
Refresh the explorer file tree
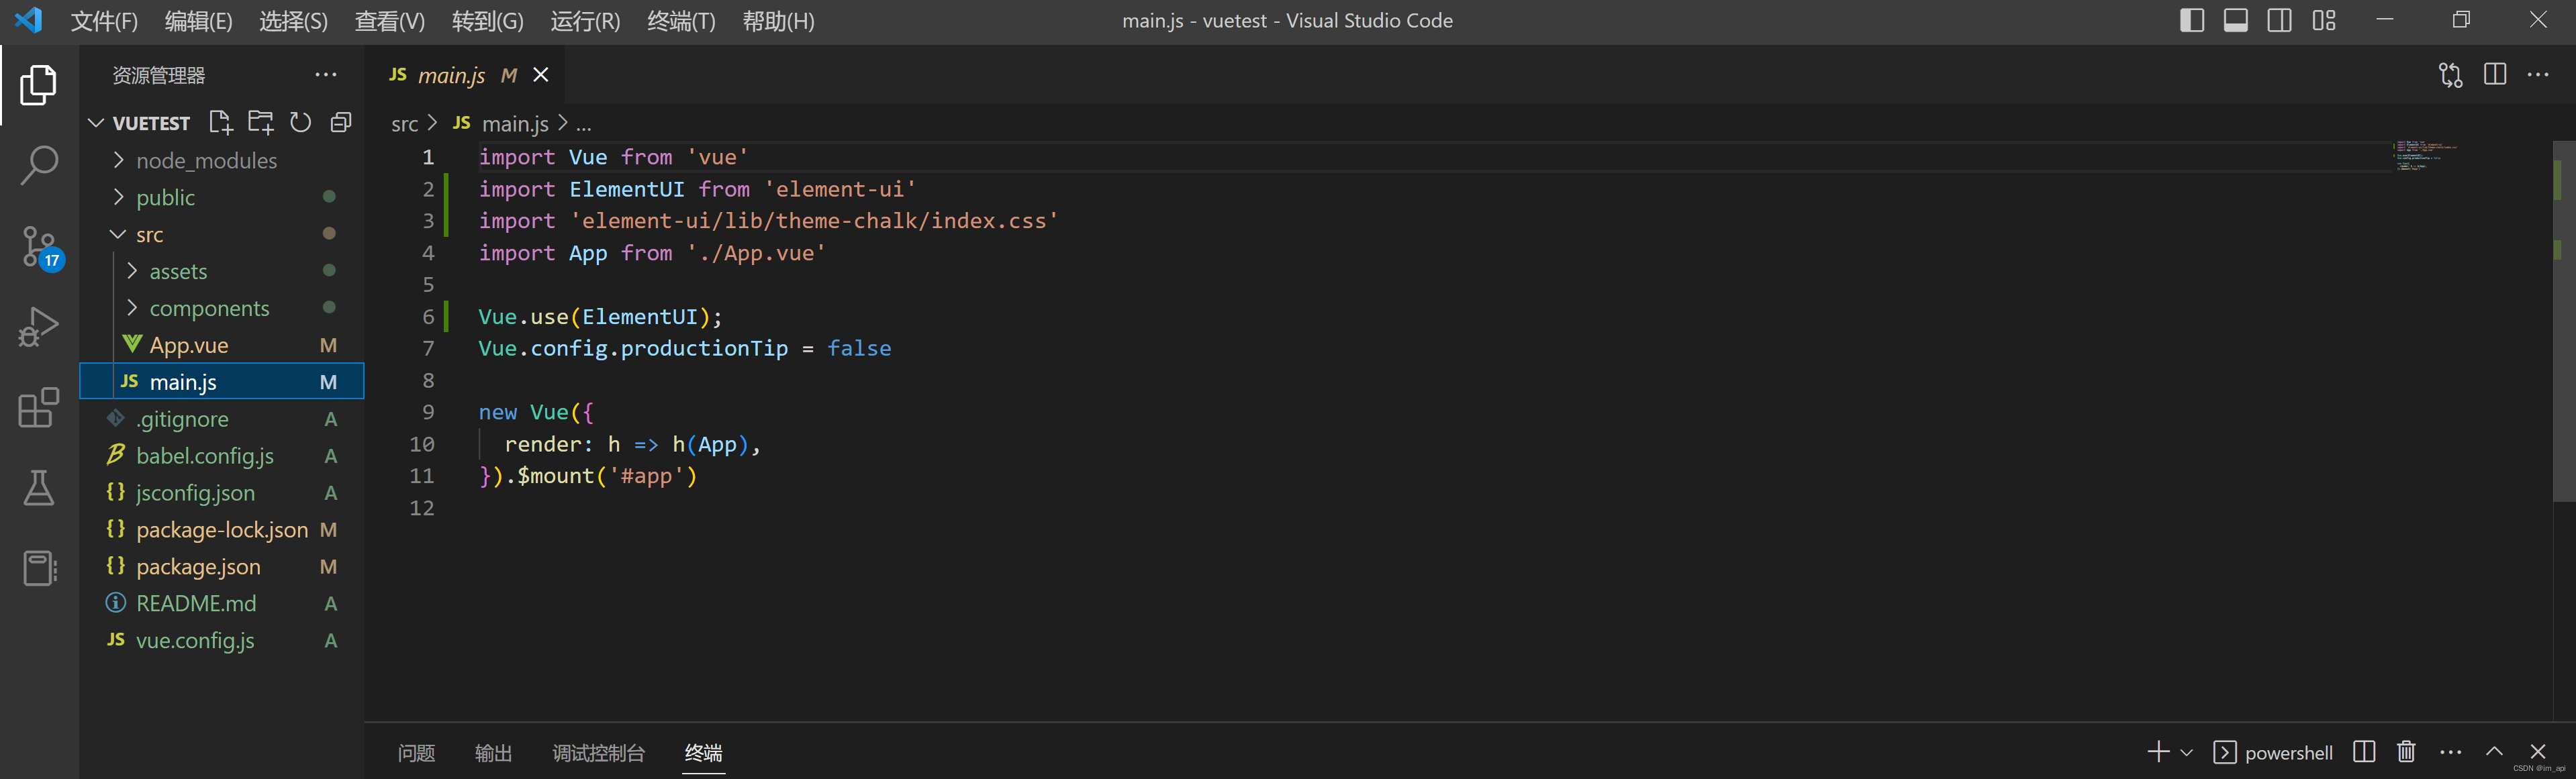point(300,123)
